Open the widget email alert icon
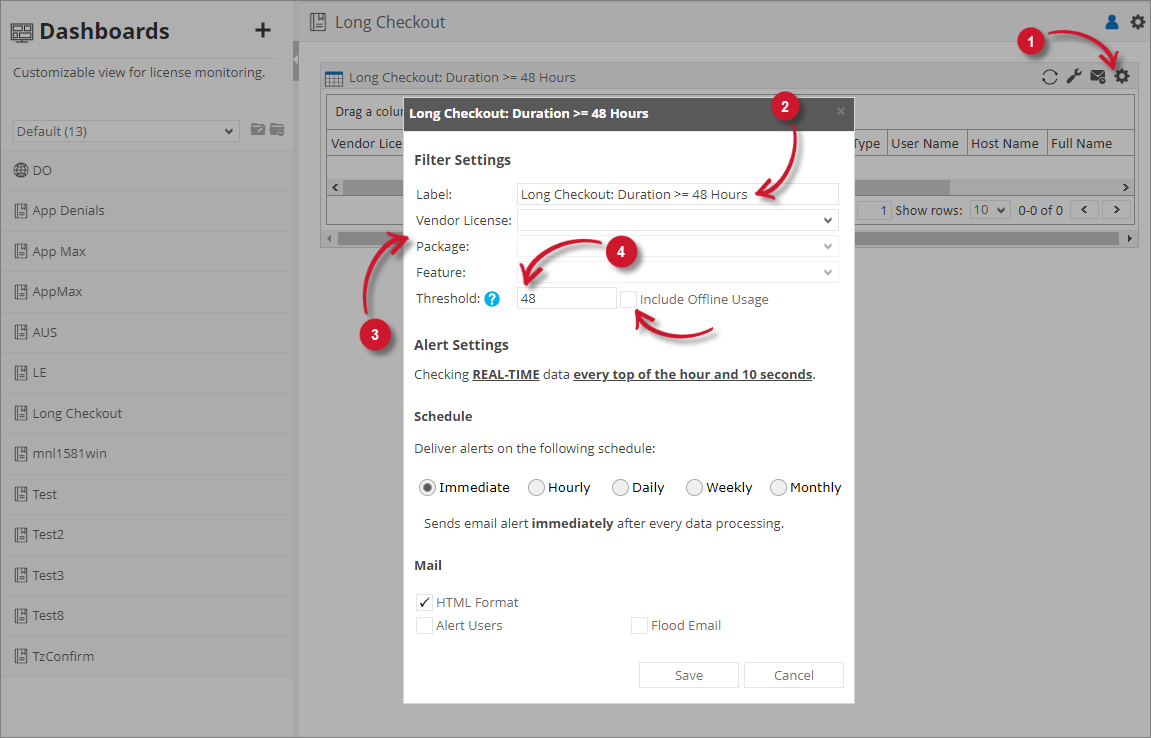Image resolution: width=1151 pixels, height=738 pixels. [1097, 76]
